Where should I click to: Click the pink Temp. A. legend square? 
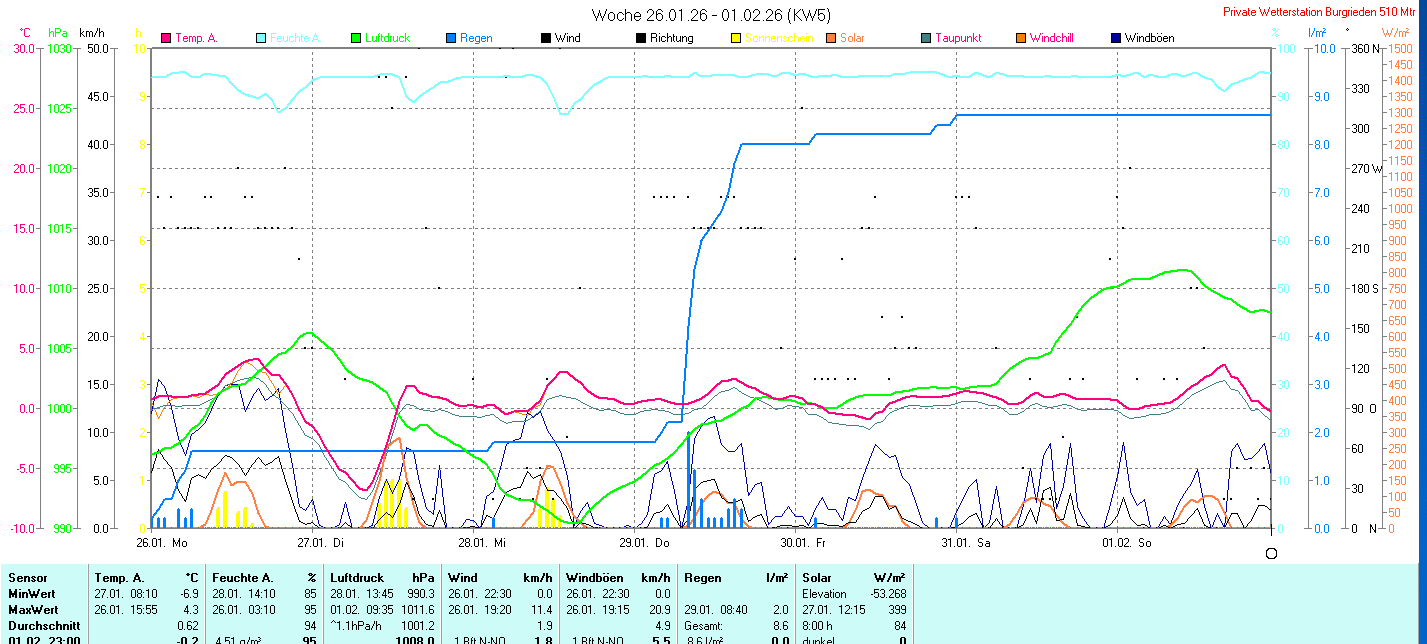pyautogui.click(x=166, y=38)
